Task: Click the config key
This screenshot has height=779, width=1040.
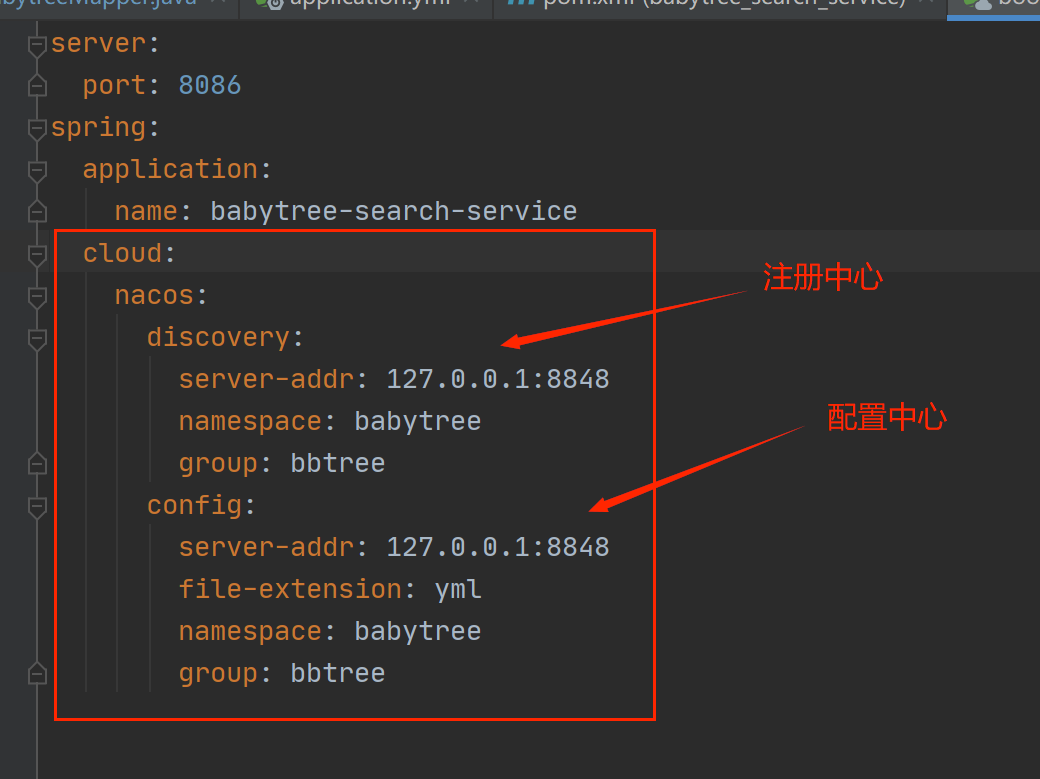Action: coord(194,506)
